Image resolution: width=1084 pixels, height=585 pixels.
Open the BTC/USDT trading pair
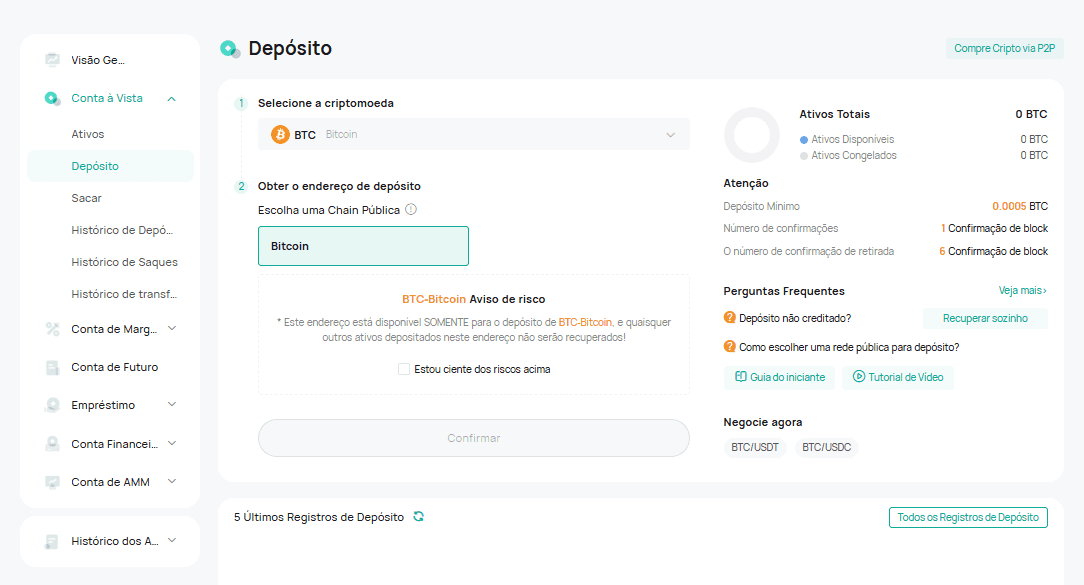[x=755, y=447]
